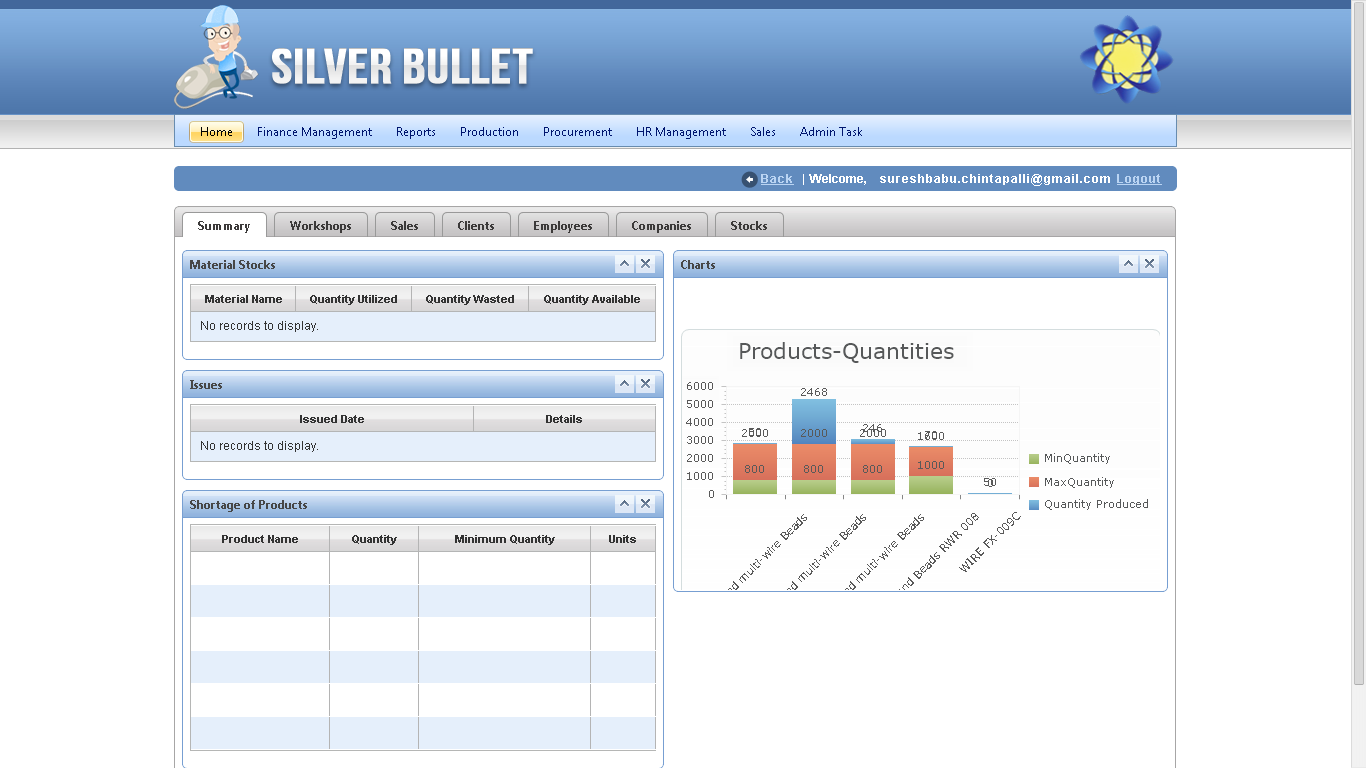The height and width of the screenshot is (768, 1366).
Task: Click the circular back arrow icon
Action: tap(749, 178)
